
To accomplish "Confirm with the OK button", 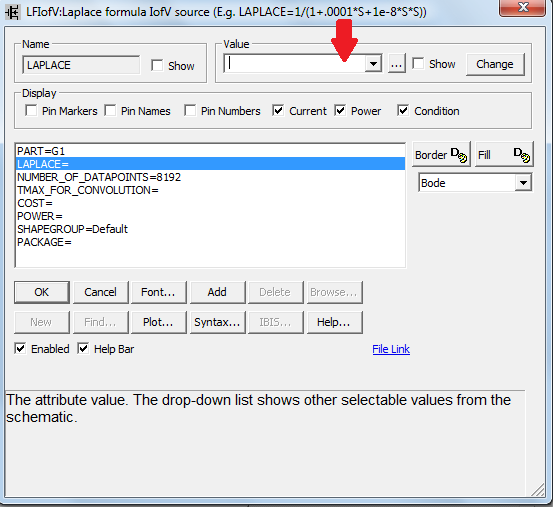I will tap(42, 292).
